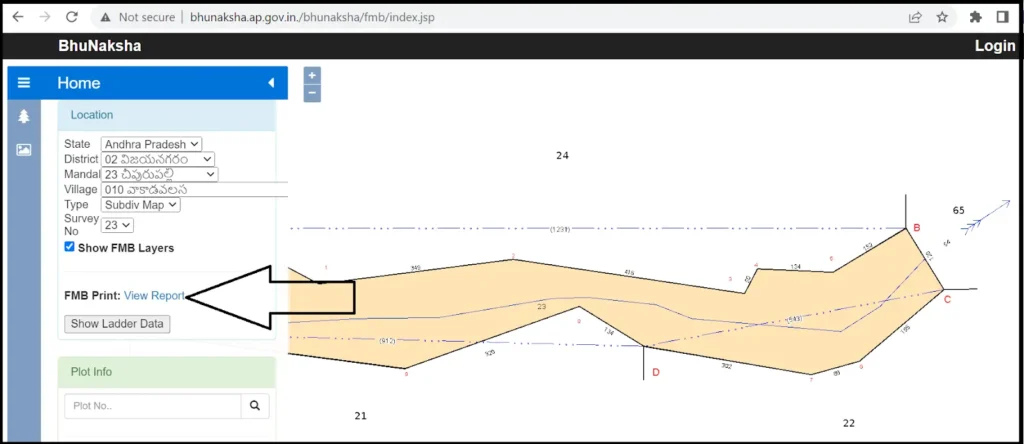Image resolution: width=1024 pixels, height=444 pixels.
Task: Click the Location panel header
Action: (x=167, y=115)
